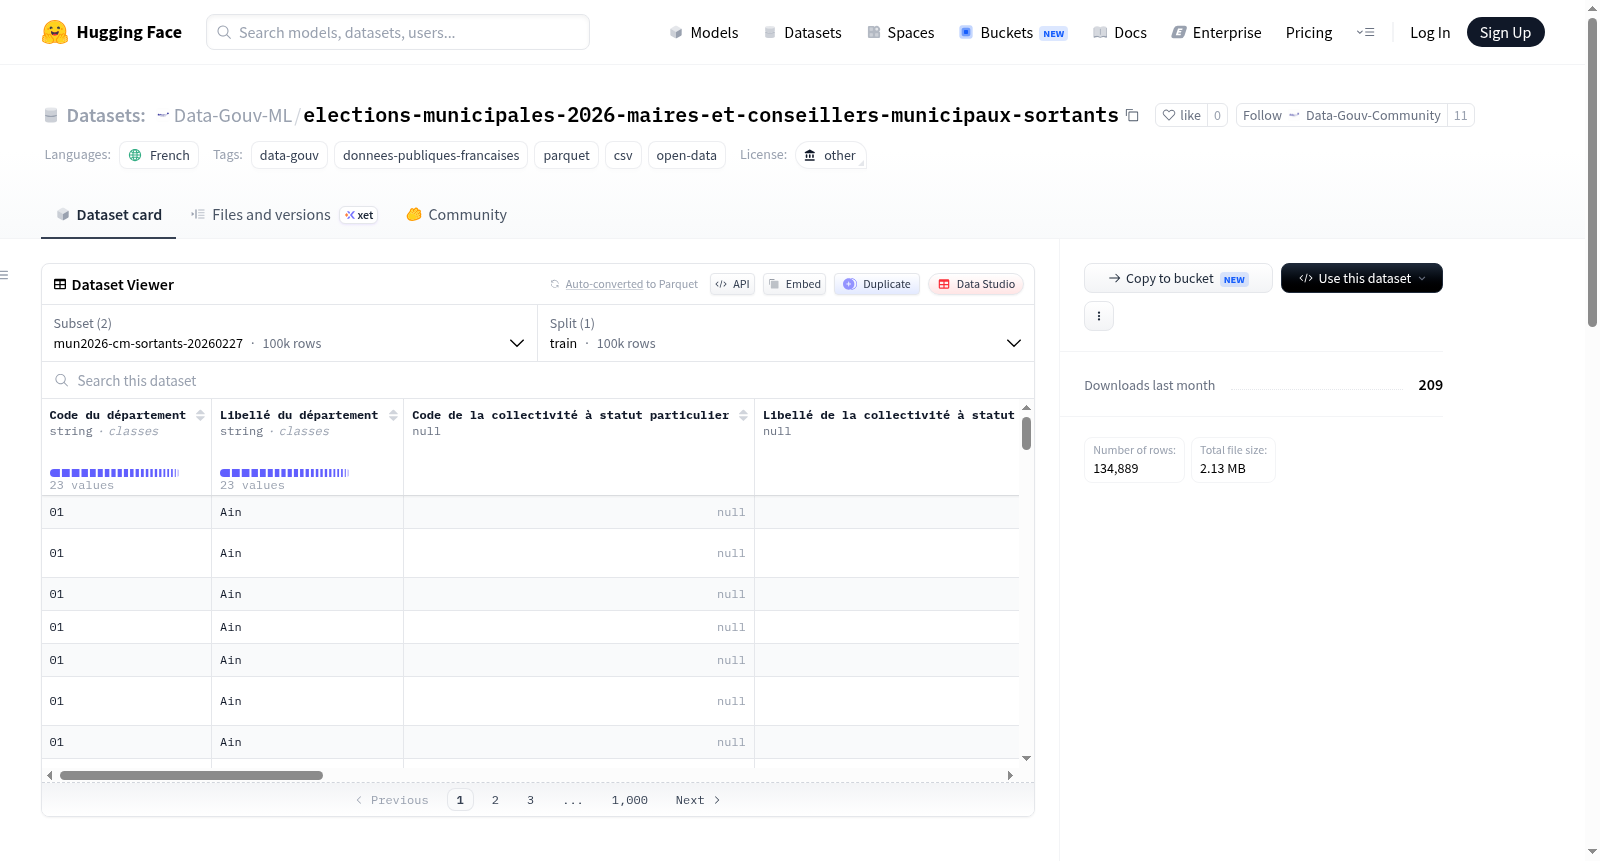Sort Code de la collectivité column
Image resolution: width=1600 pixels, height=861 pixels.
click(743, 415)
